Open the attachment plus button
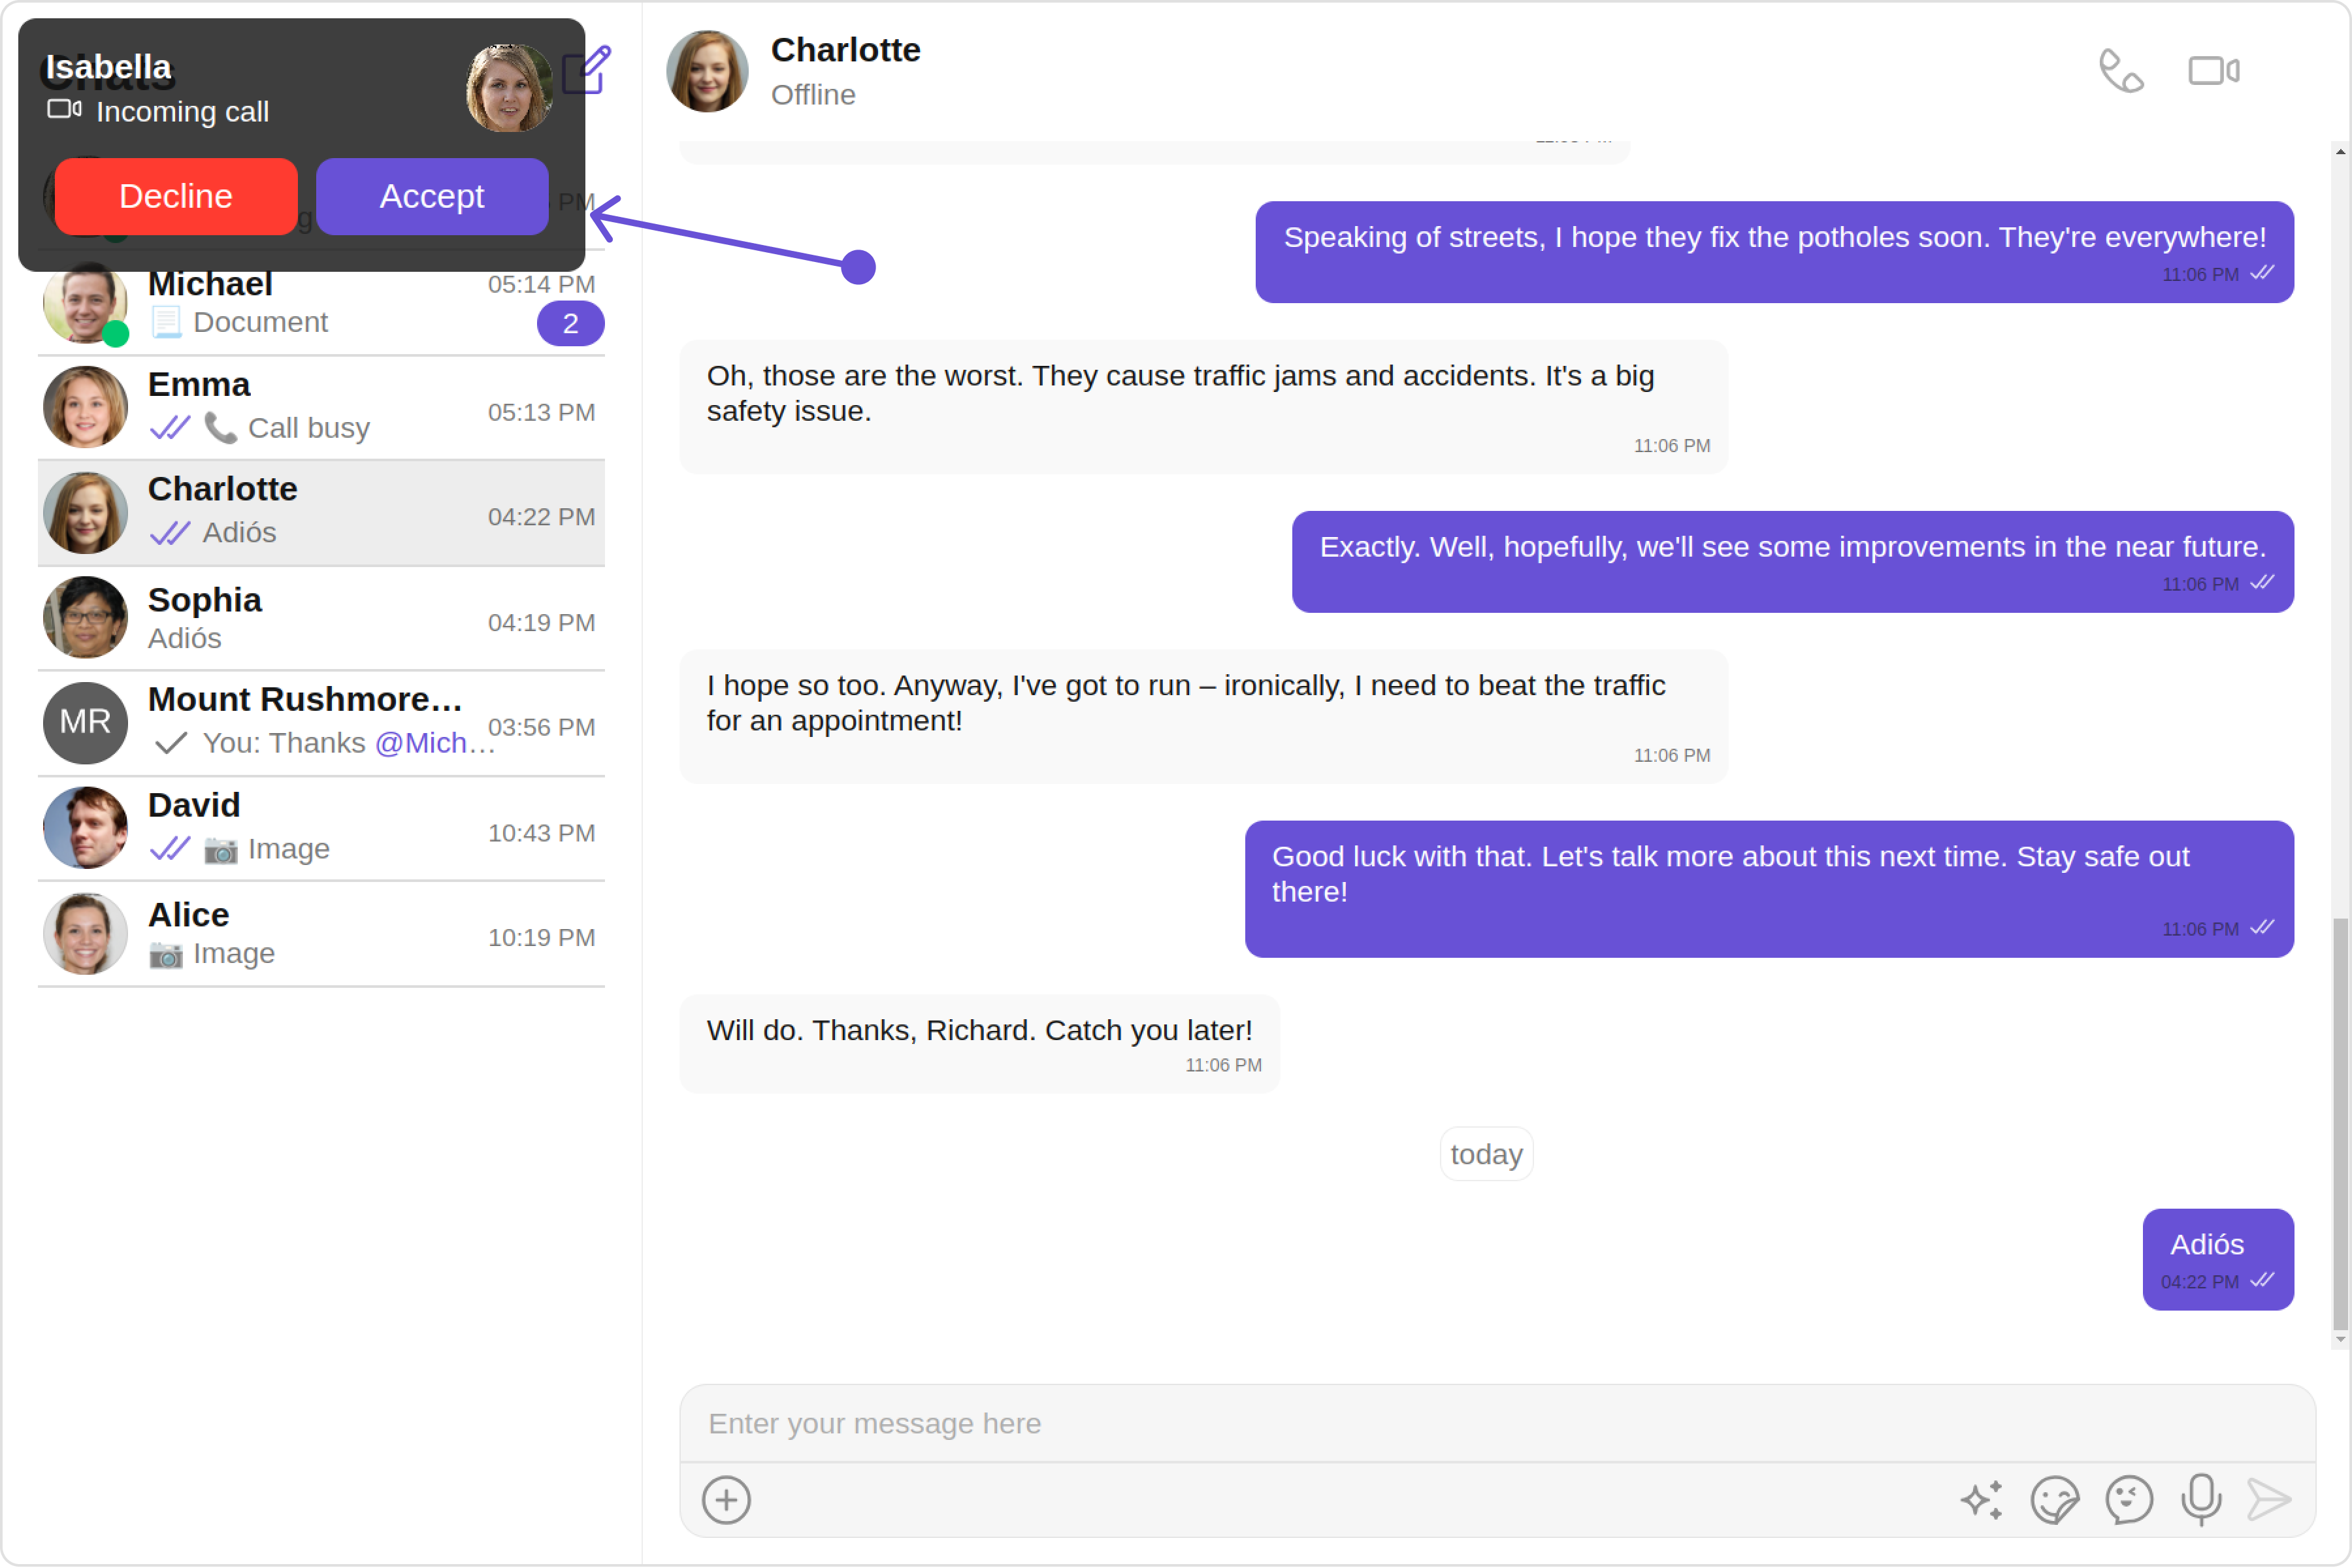2352x1568 pixels. (726, 1499)
